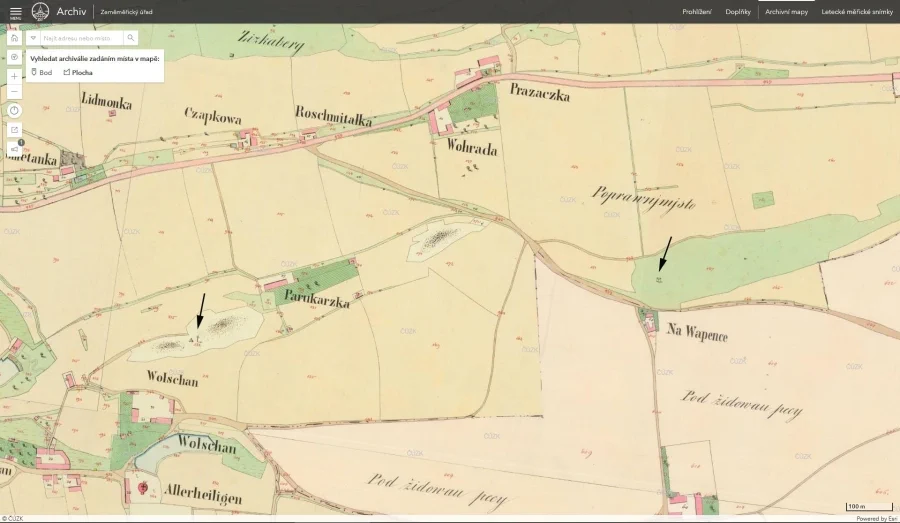Select the Plocha area search mode

click(79, 72)
